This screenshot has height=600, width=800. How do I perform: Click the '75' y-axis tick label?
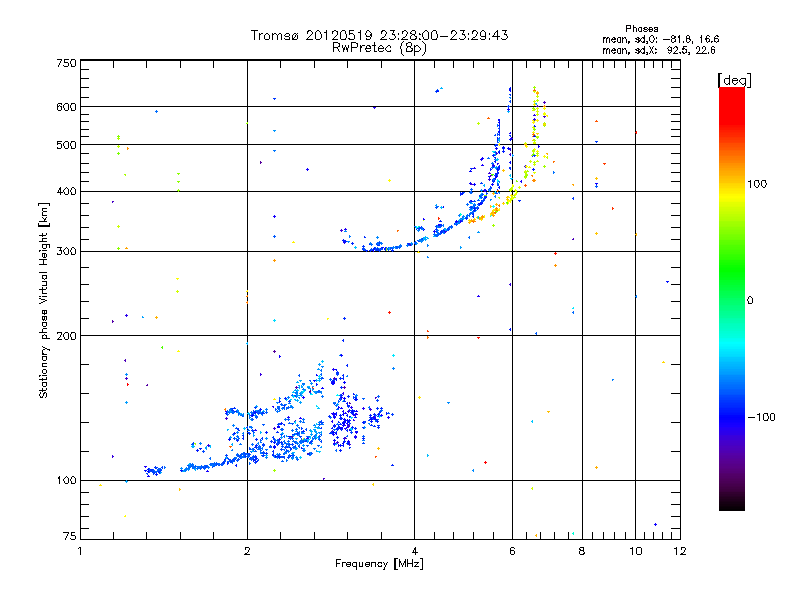click(x=70, y=536)
